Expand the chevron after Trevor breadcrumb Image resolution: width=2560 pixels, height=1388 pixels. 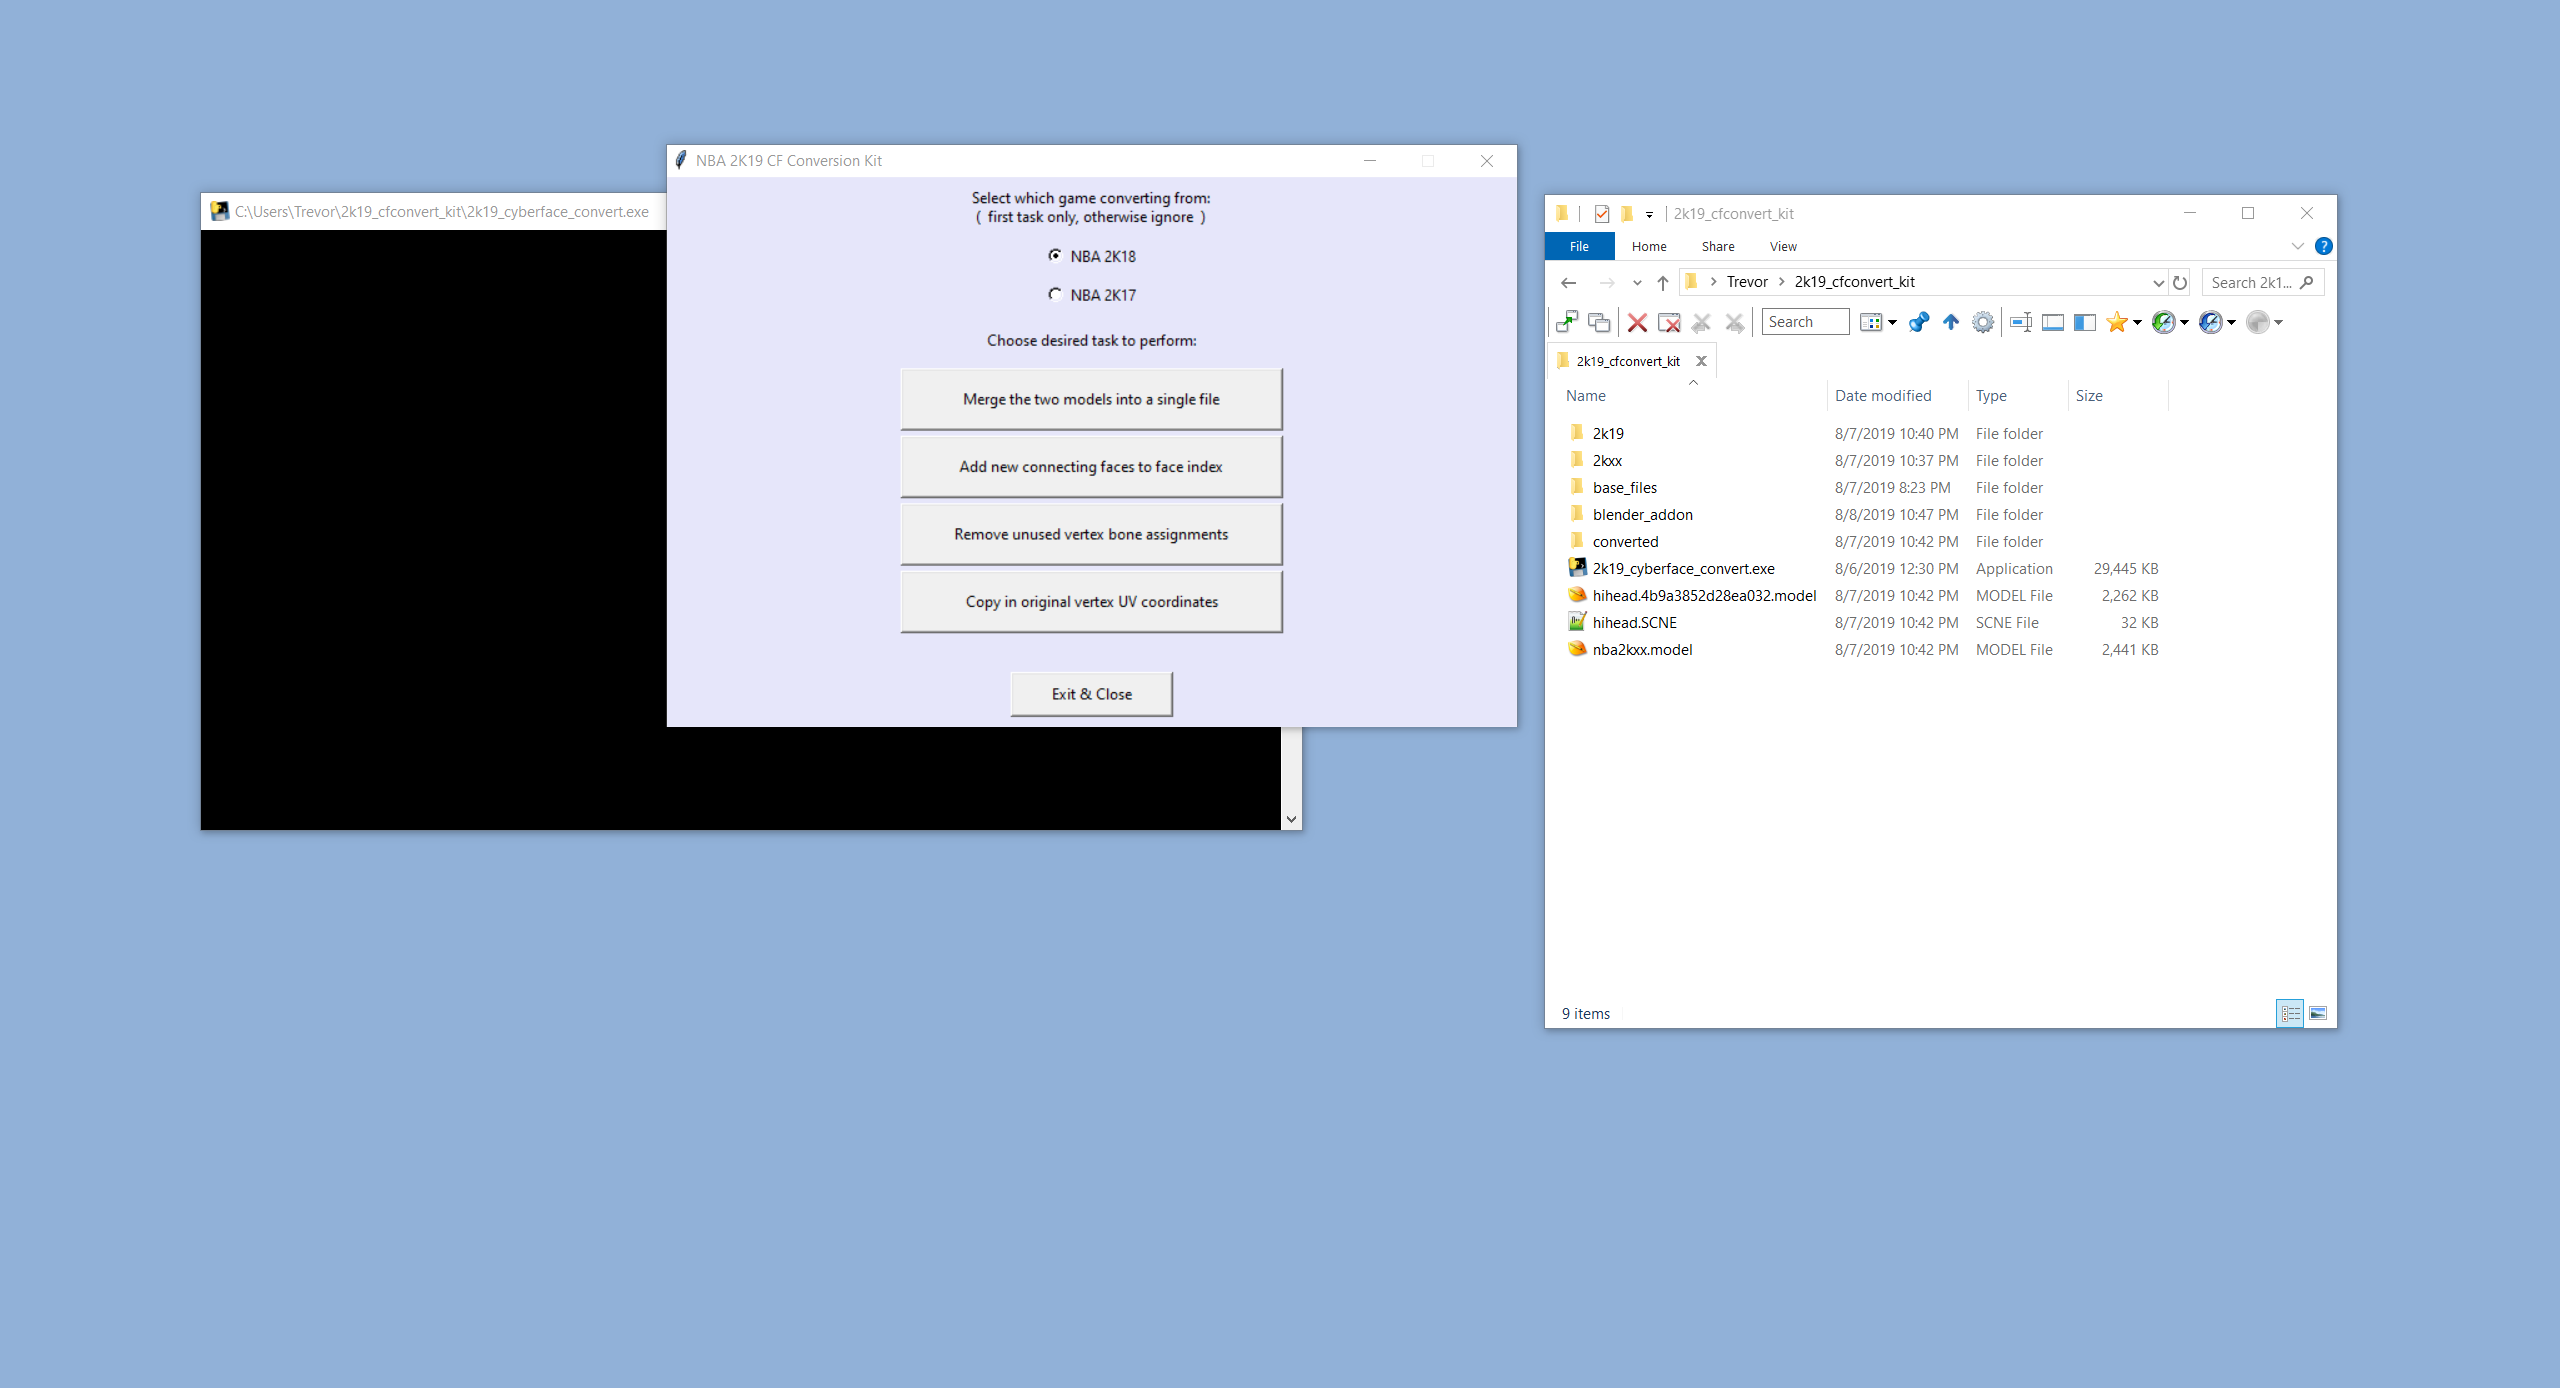pyautogui.click(x=1781, y=282)
